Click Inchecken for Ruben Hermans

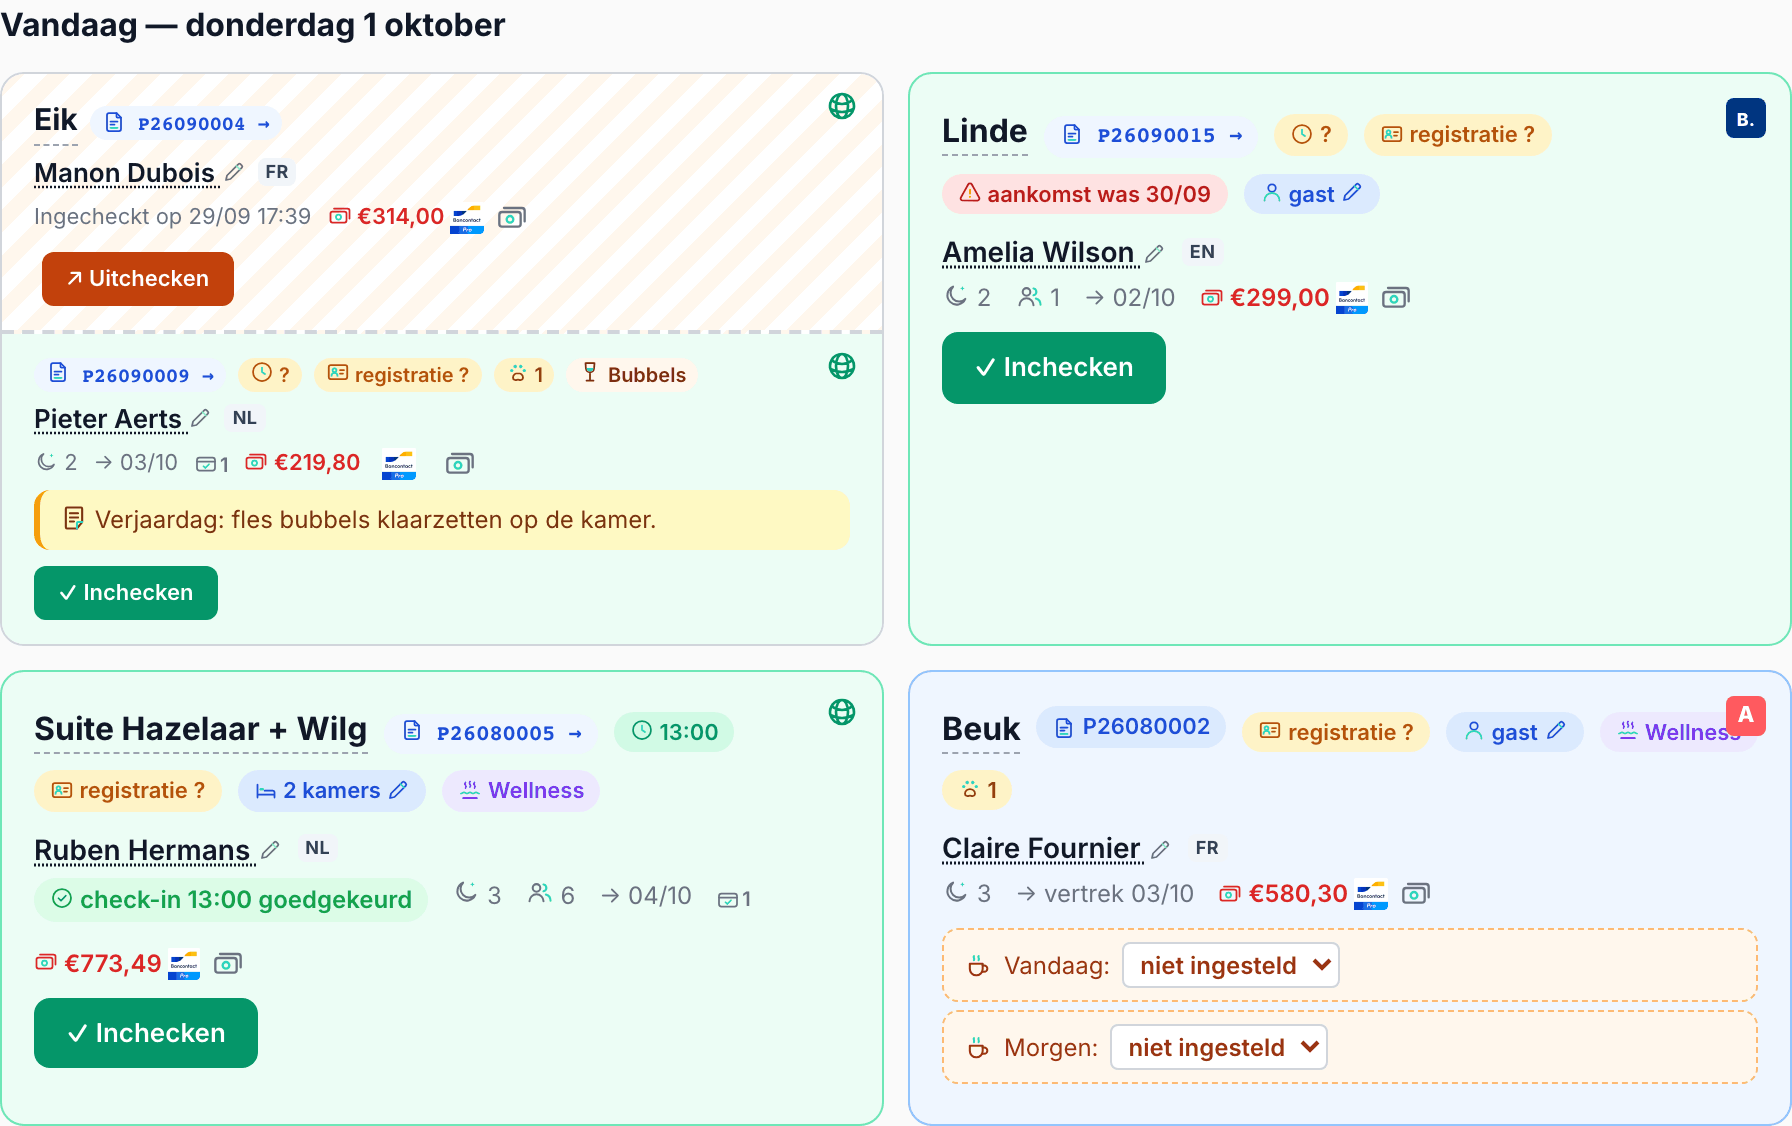tap(146, 1033)
